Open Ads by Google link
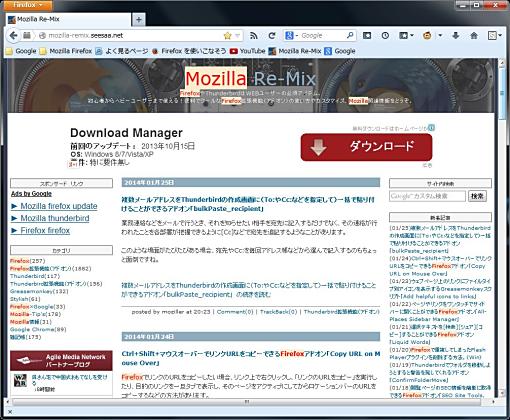Image resolution: width=510 pixels, height=420 pixels. click(x=31, y=194)
